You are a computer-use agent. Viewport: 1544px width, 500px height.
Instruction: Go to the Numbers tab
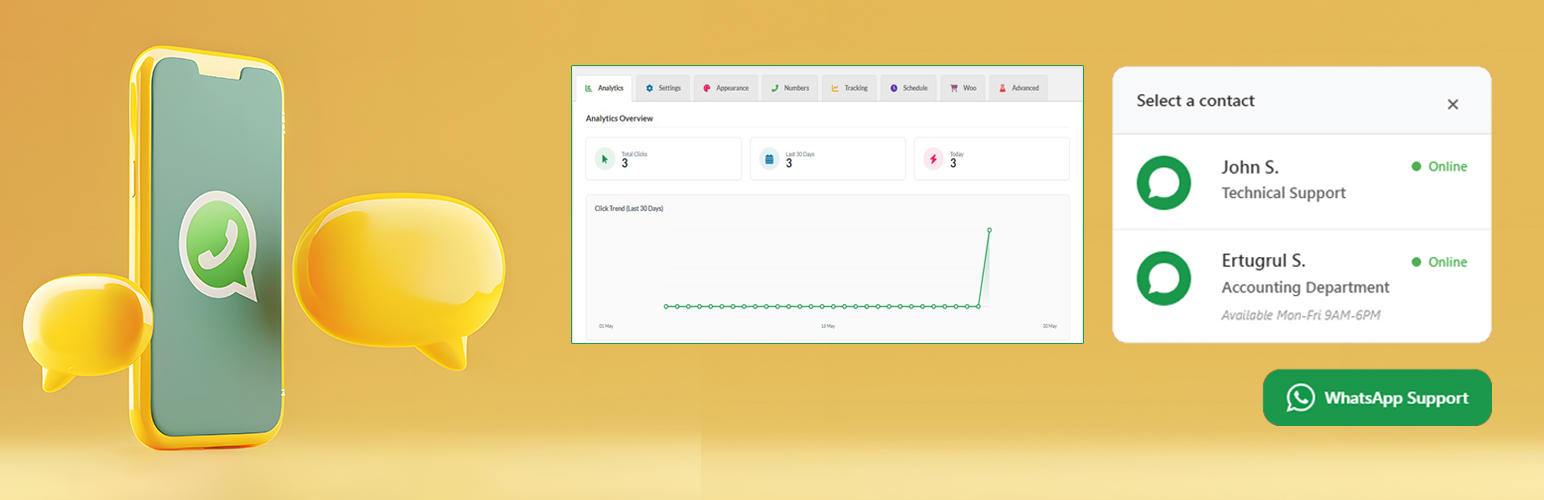coord(790,88)
